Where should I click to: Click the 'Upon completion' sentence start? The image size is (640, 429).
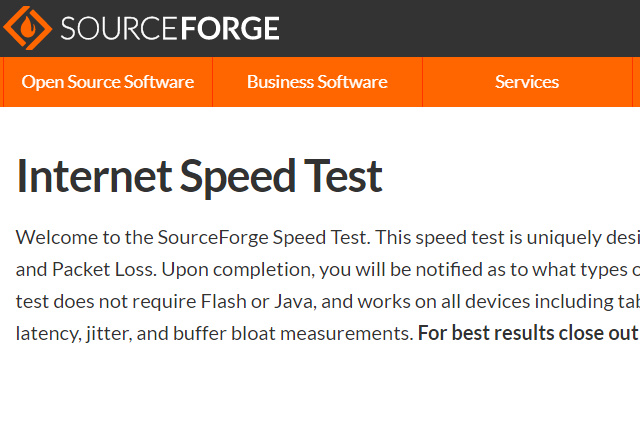(x=222, y=269)
